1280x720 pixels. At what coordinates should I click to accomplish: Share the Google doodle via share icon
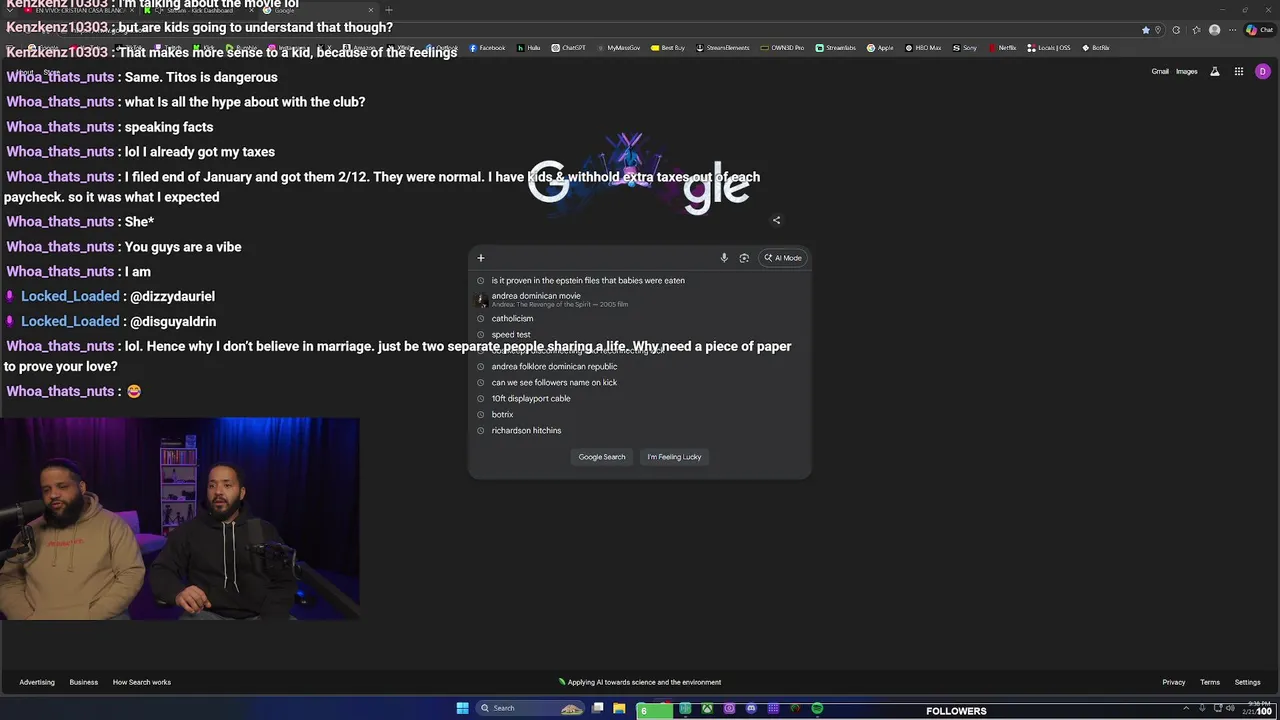point(776,220)
